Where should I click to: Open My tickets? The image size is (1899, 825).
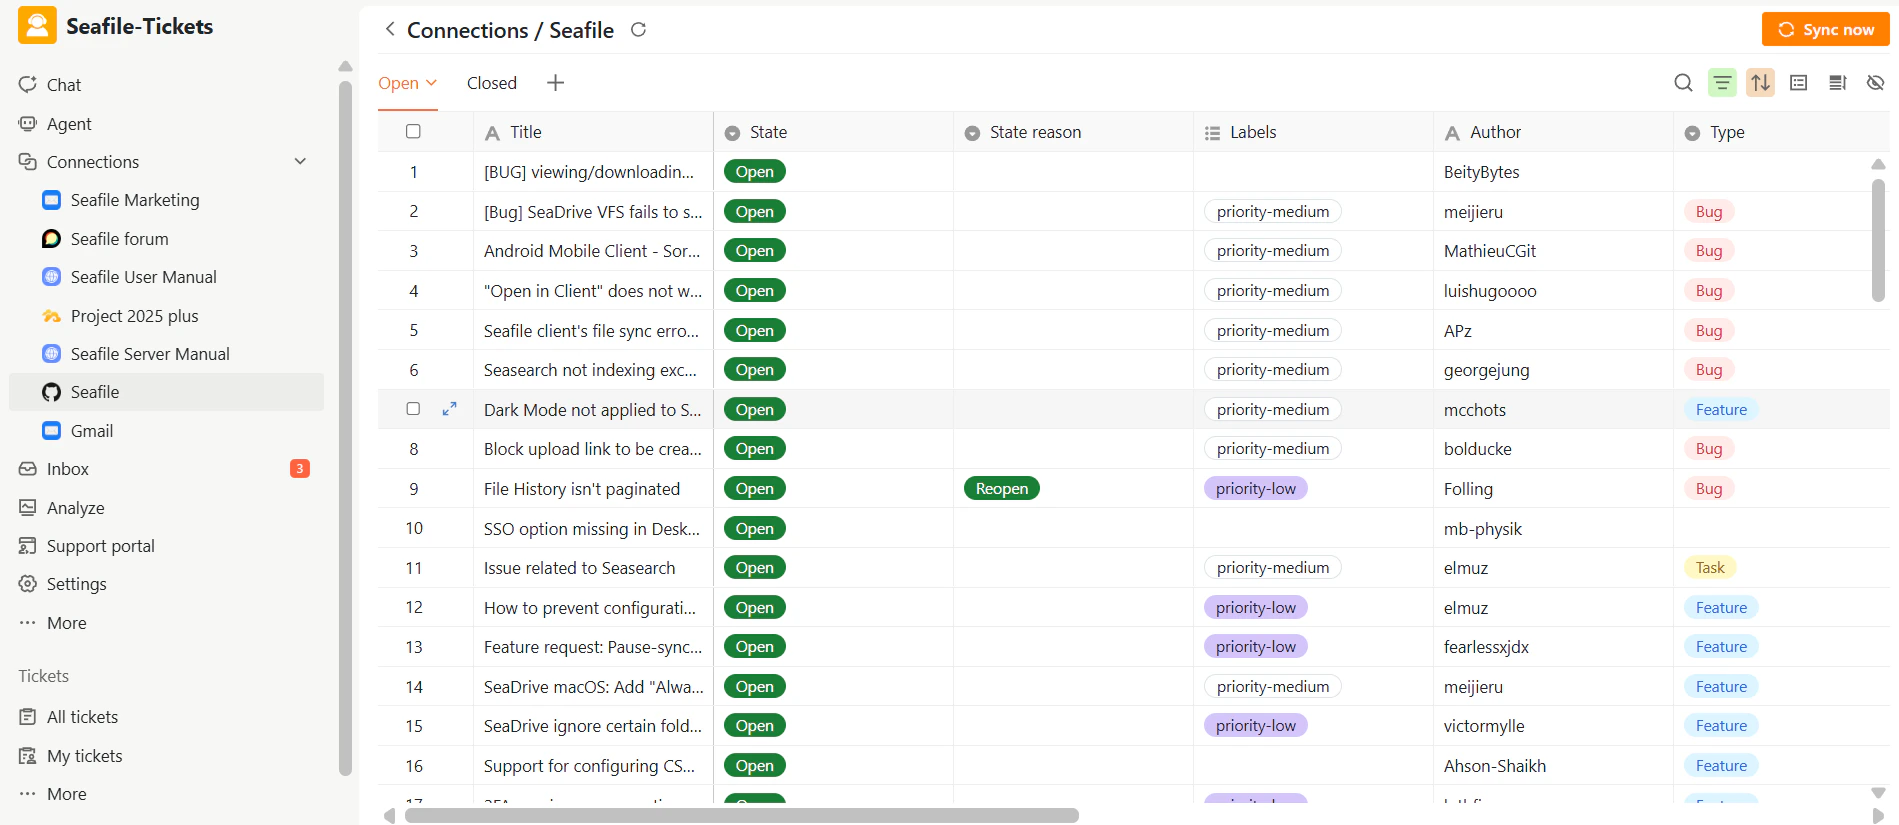pos(84,756)
